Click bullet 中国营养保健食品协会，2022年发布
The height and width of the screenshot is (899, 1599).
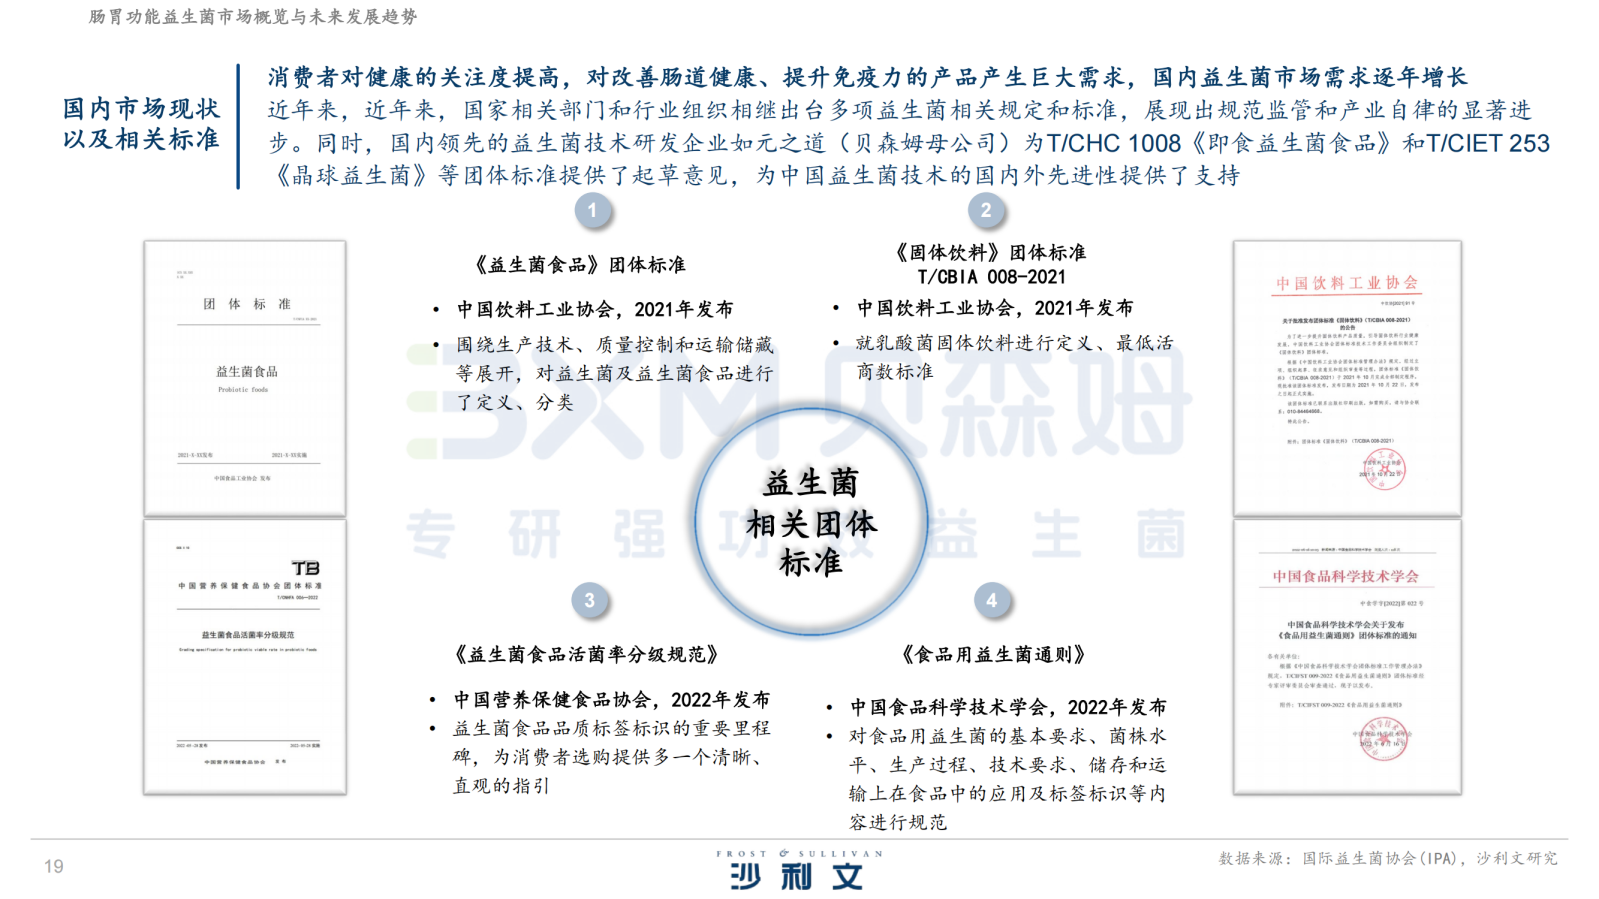pyautogui.click(x=612, y=699)
